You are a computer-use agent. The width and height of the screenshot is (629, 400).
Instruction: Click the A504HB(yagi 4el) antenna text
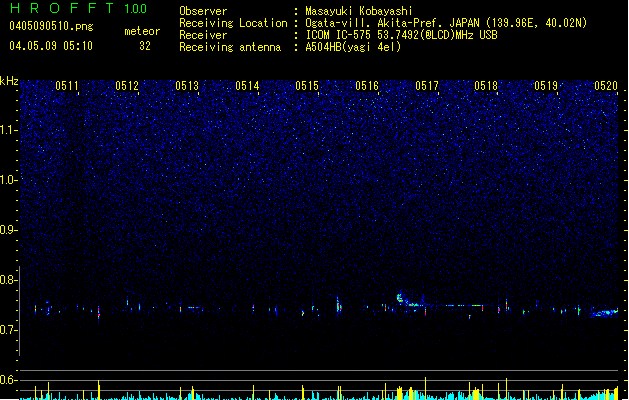tap(353, 47)
